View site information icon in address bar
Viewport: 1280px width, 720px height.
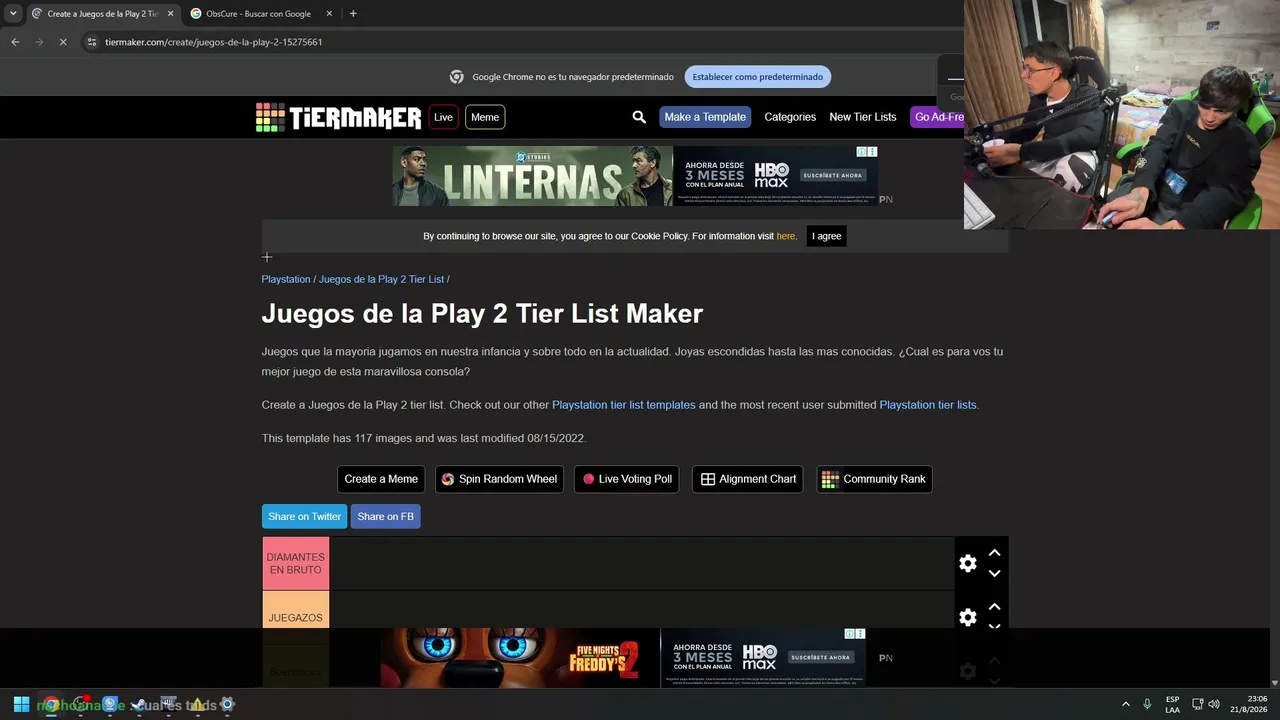point(92,42)
